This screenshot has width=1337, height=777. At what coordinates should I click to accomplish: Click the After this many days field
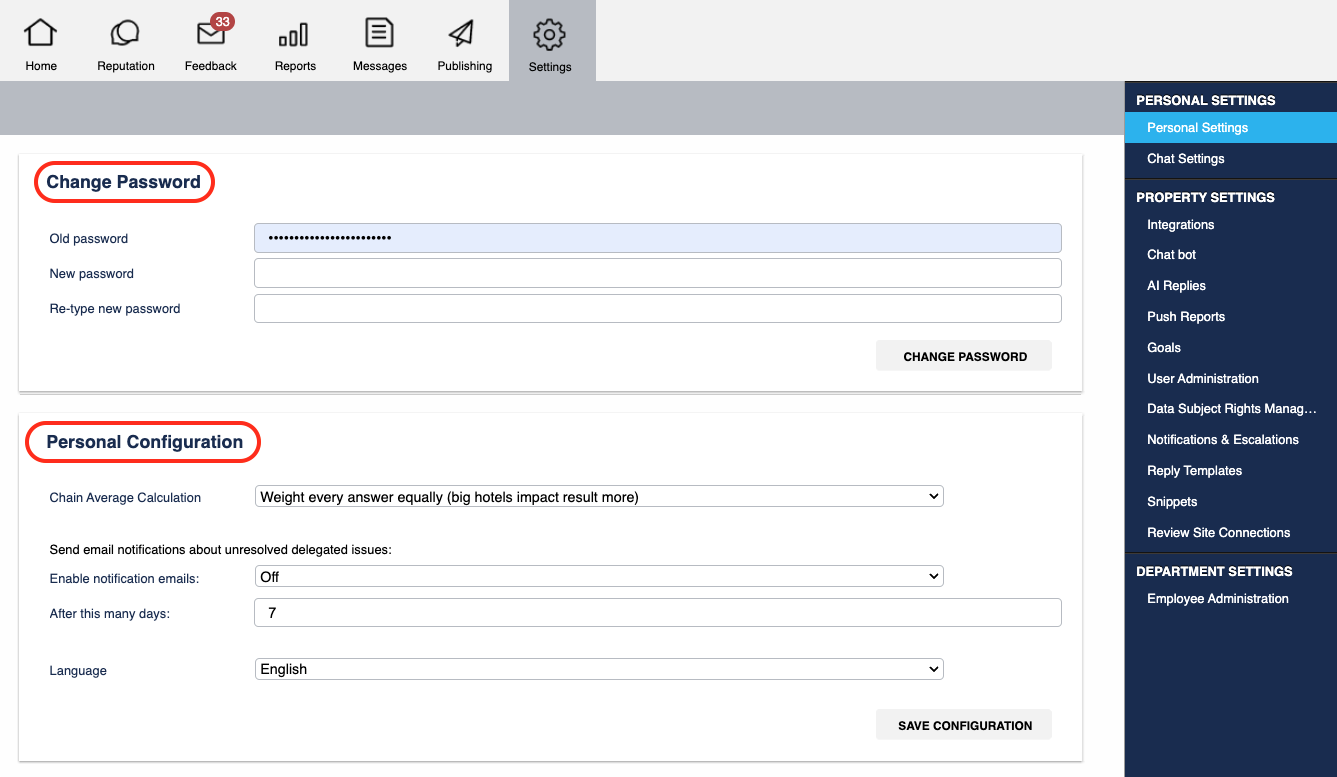pos(658,613)
